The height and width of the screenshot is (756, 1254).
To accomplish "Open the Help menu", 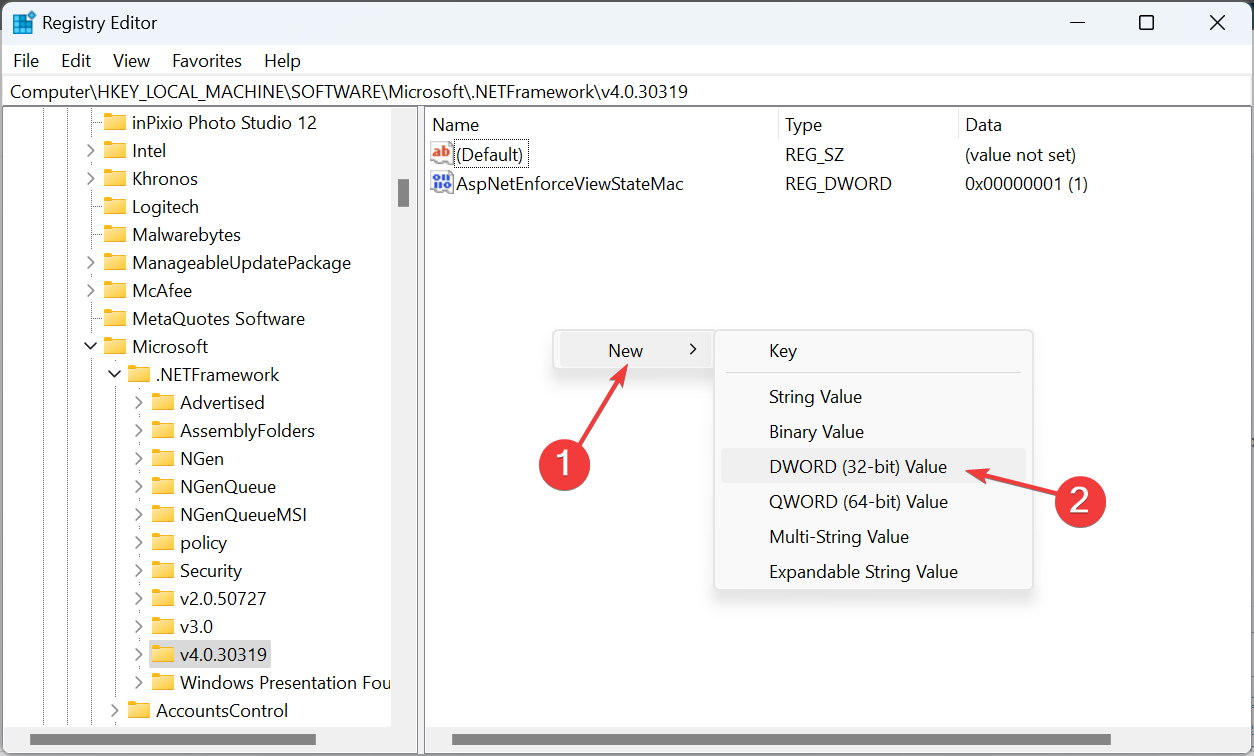I will tap(282, 60).
